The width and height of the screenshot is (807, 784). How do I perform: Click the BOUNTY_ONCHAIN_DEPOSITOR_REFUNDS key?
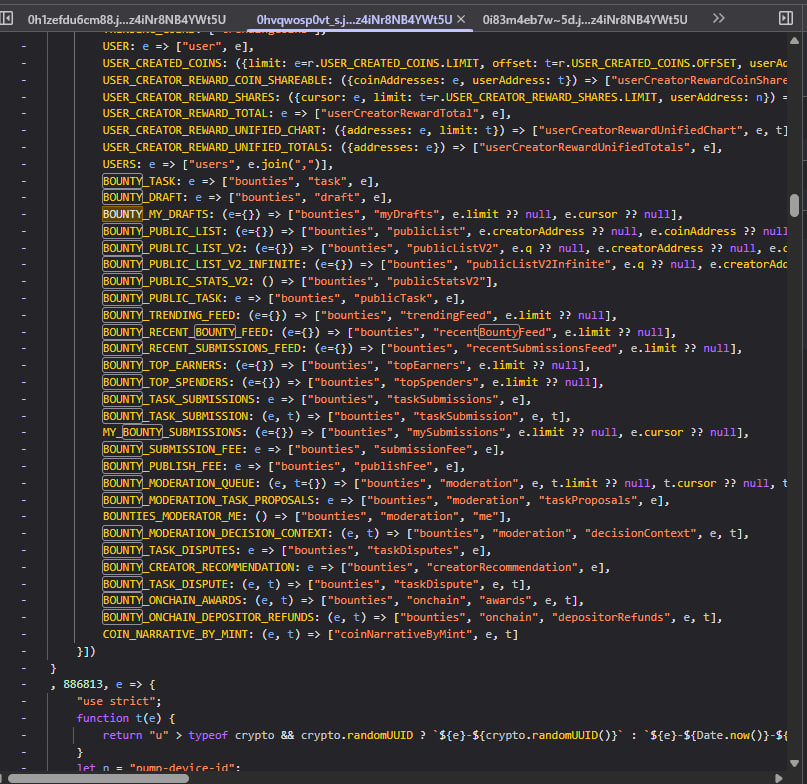point(210,617)
